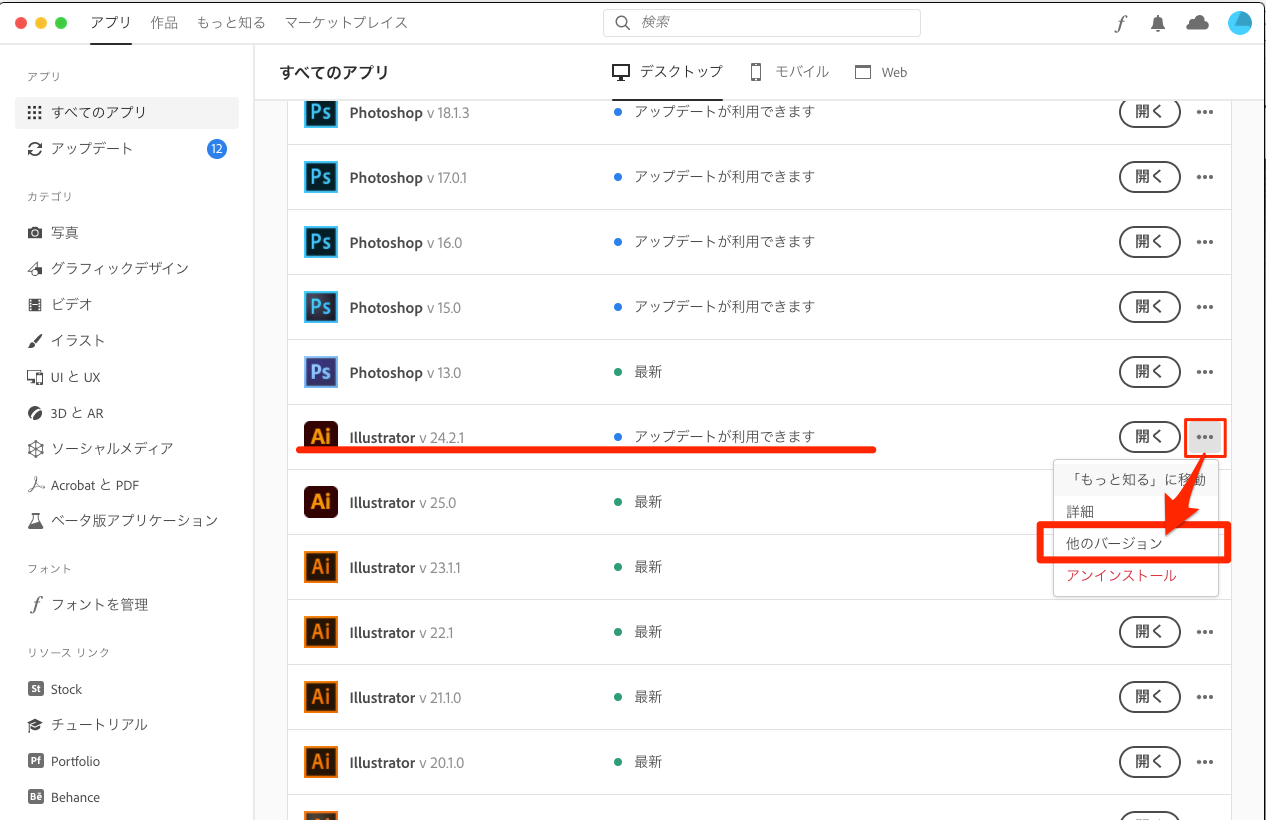Click the Illustrator v 20.1.0 app icon

[320, 762]
